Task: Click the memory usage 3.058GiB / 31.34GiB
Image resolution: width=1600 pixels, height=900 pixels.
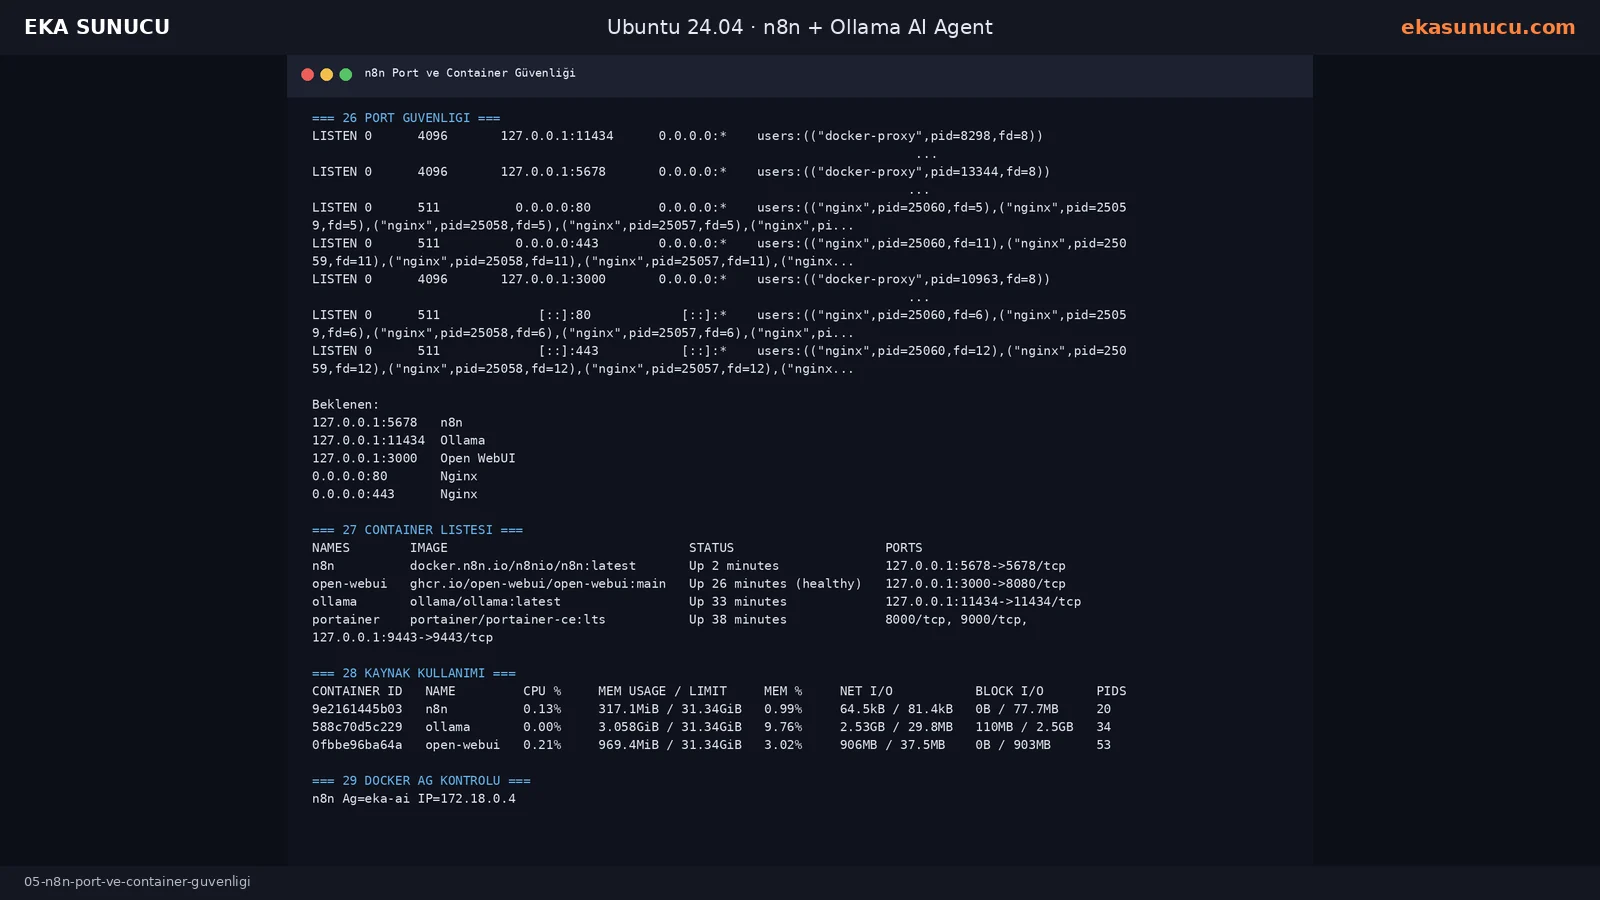Action: point(670,728)
